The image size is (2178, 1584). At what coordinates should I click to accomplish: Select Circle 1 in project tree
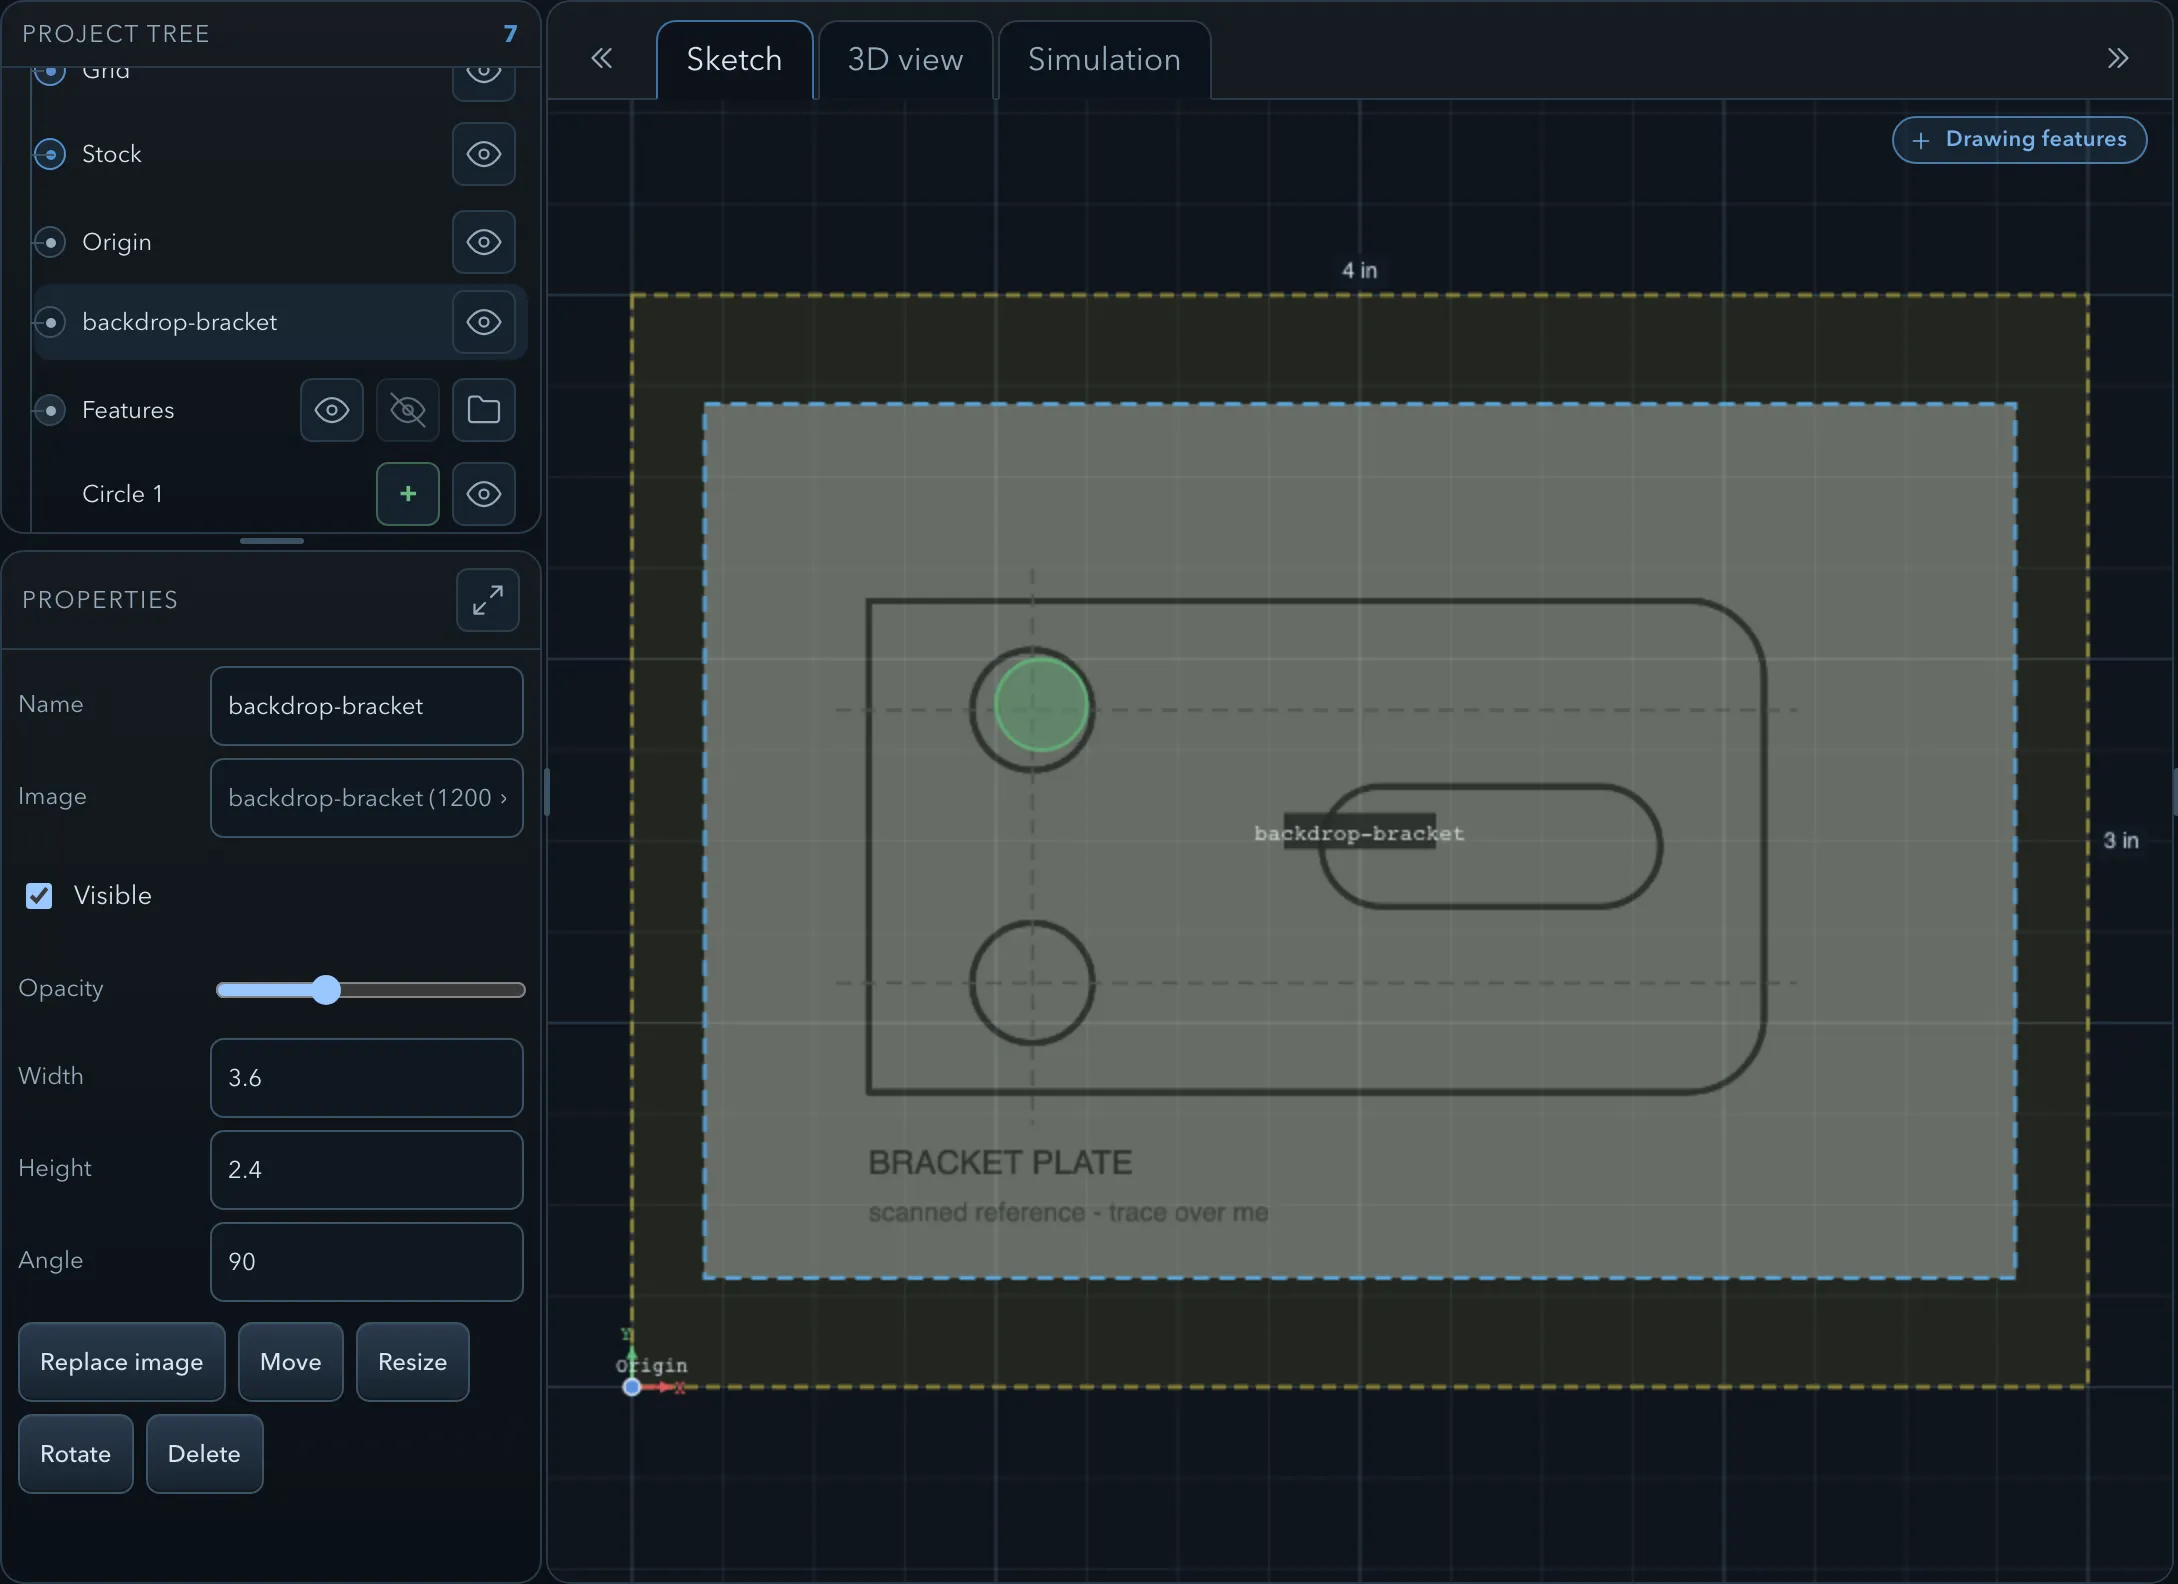[122, 494]
